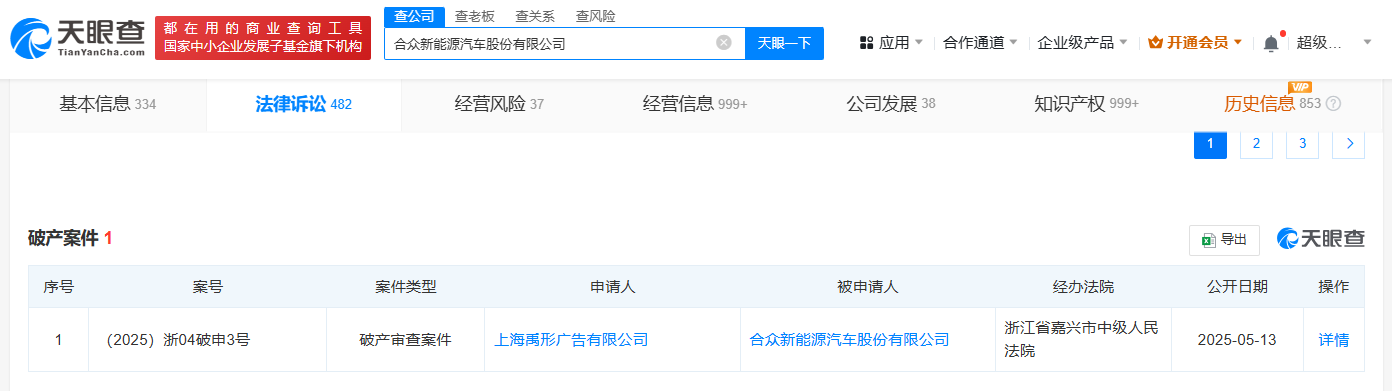Click case number (2025) 浙04破申3号

(178, 340)
